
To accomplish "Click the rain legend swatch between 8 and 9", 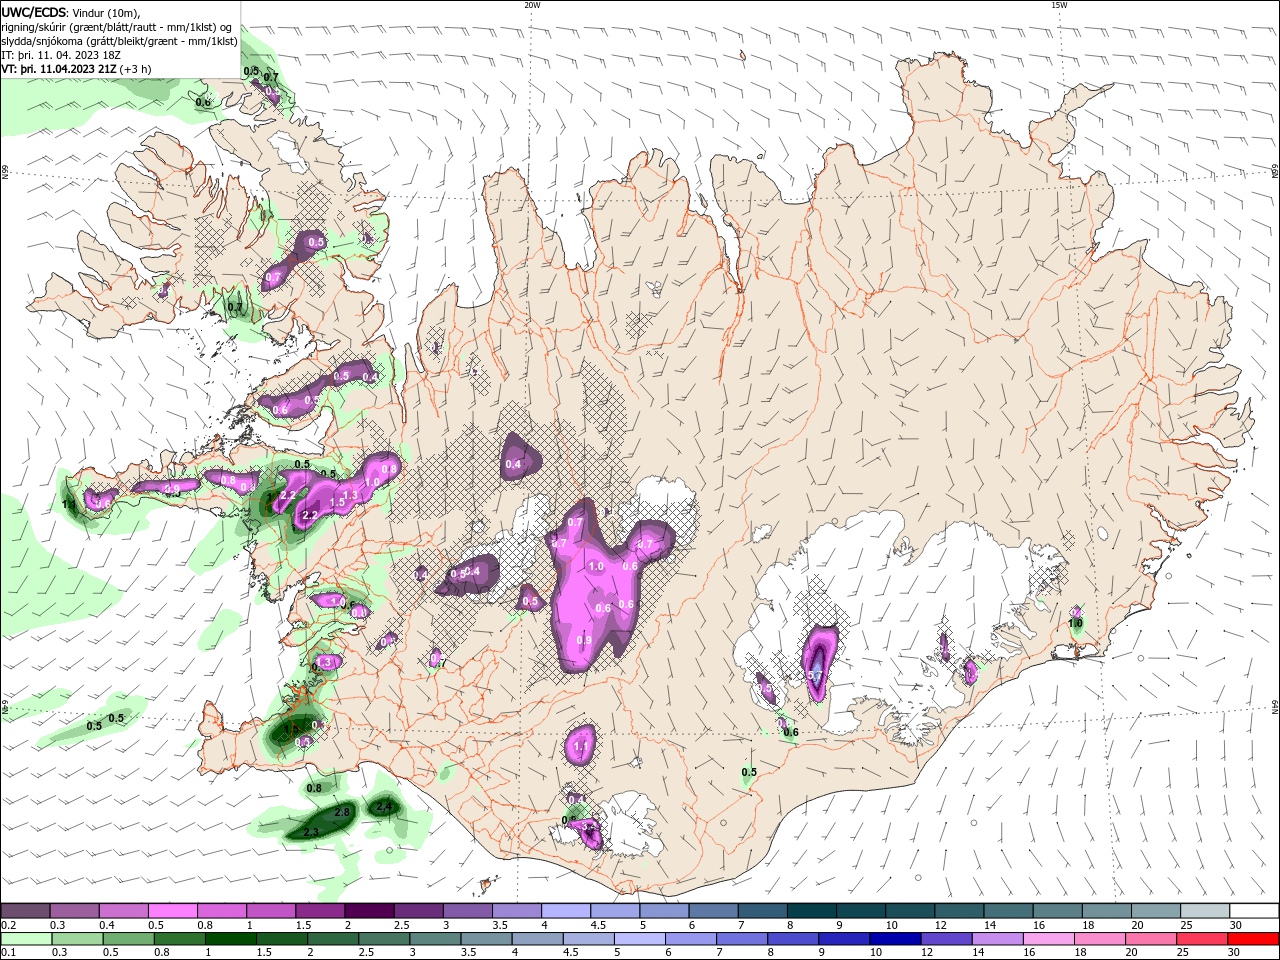I will (793, 939).
